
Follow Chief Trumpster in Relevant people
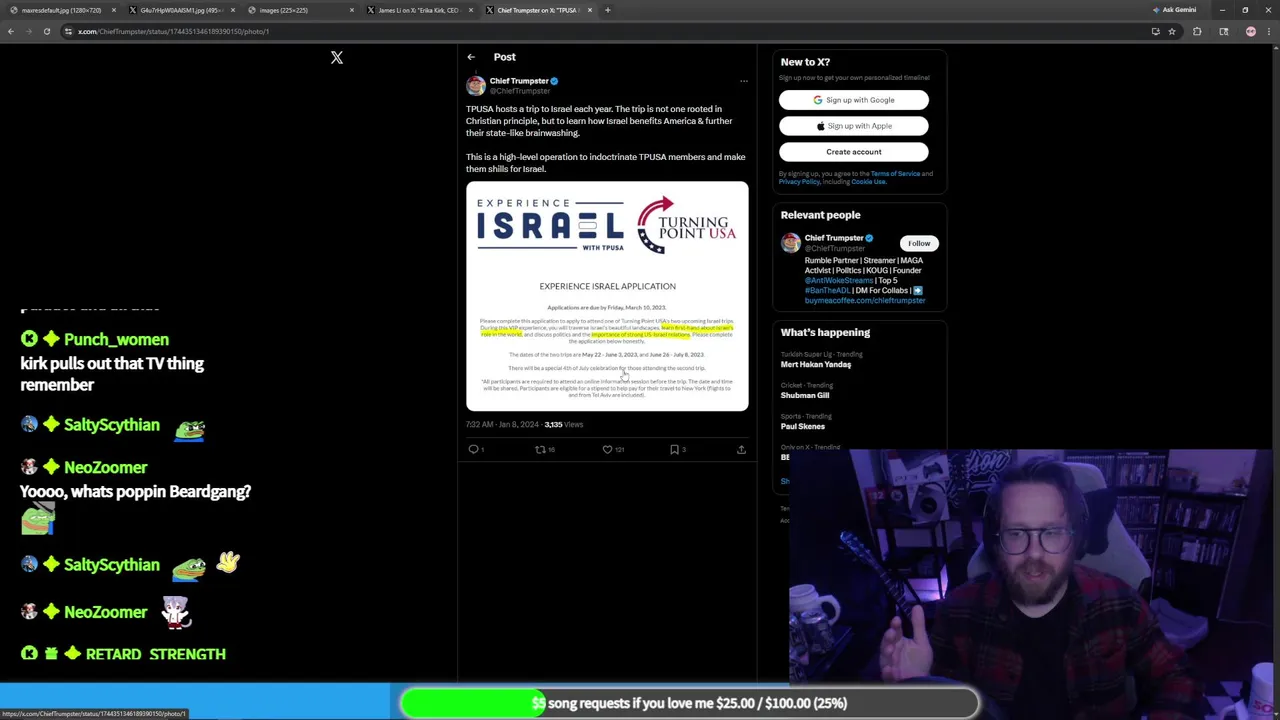tap(919, 243)
